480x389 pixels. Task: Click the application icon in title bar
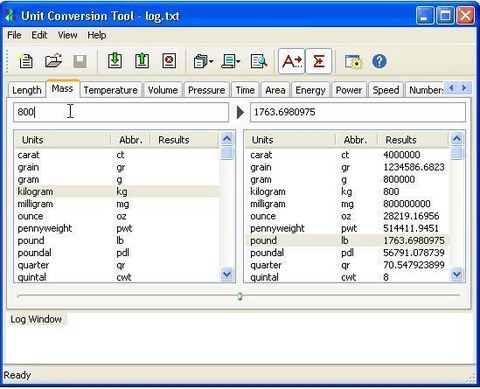point(10,16)
